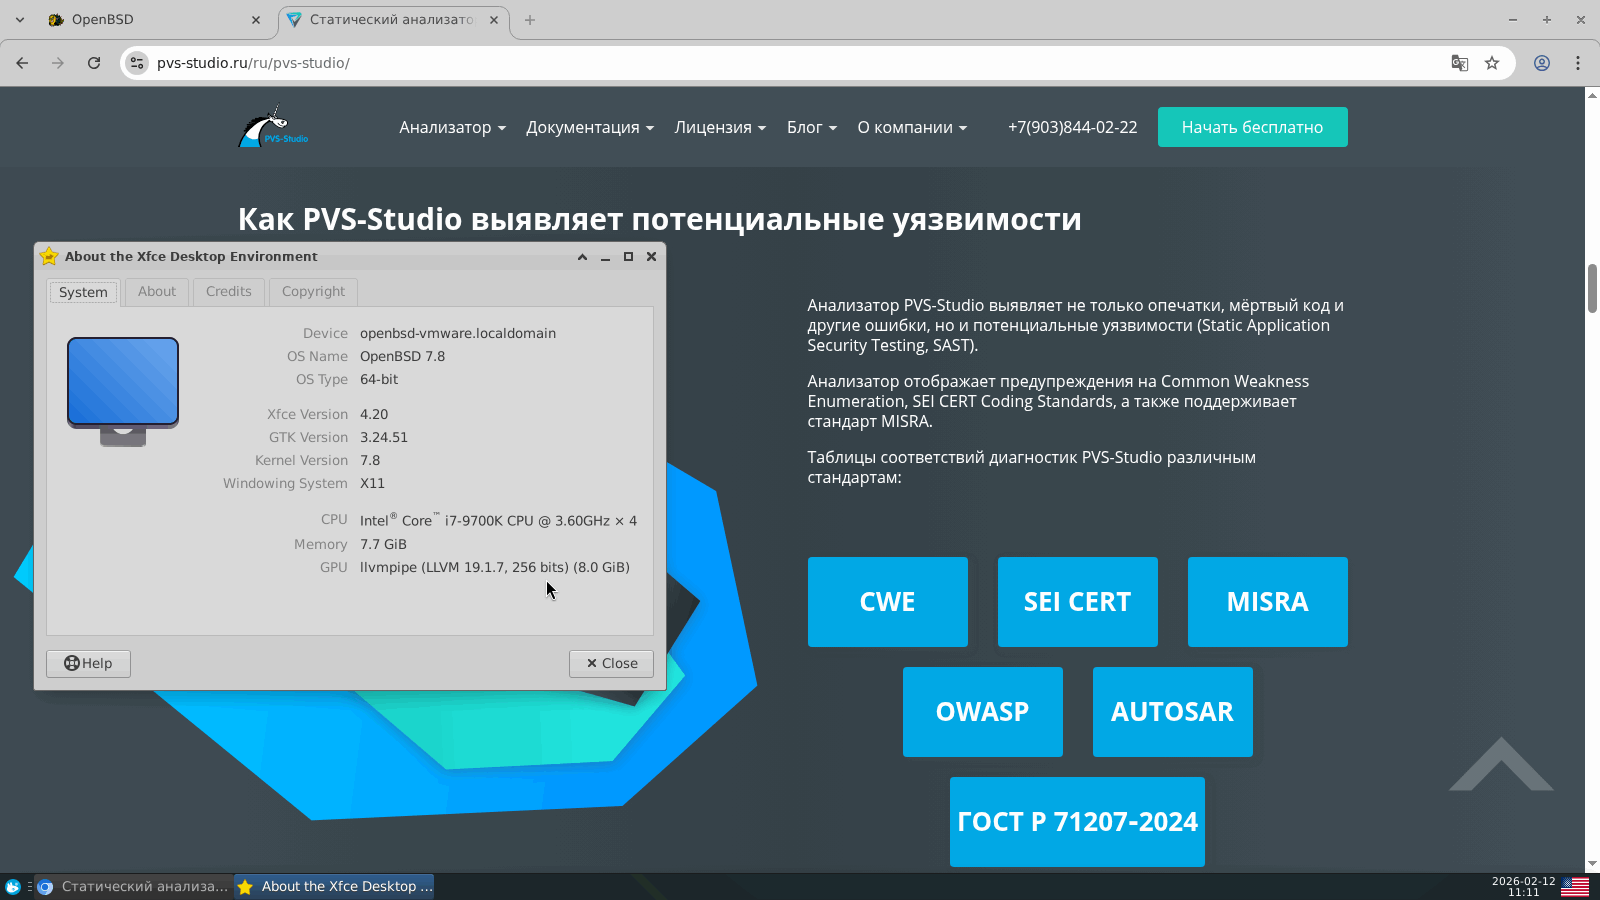This screenshot has width=1600, height=900.
Task: Open a new browser tab with plus button
Action: (x=530, y=19)
